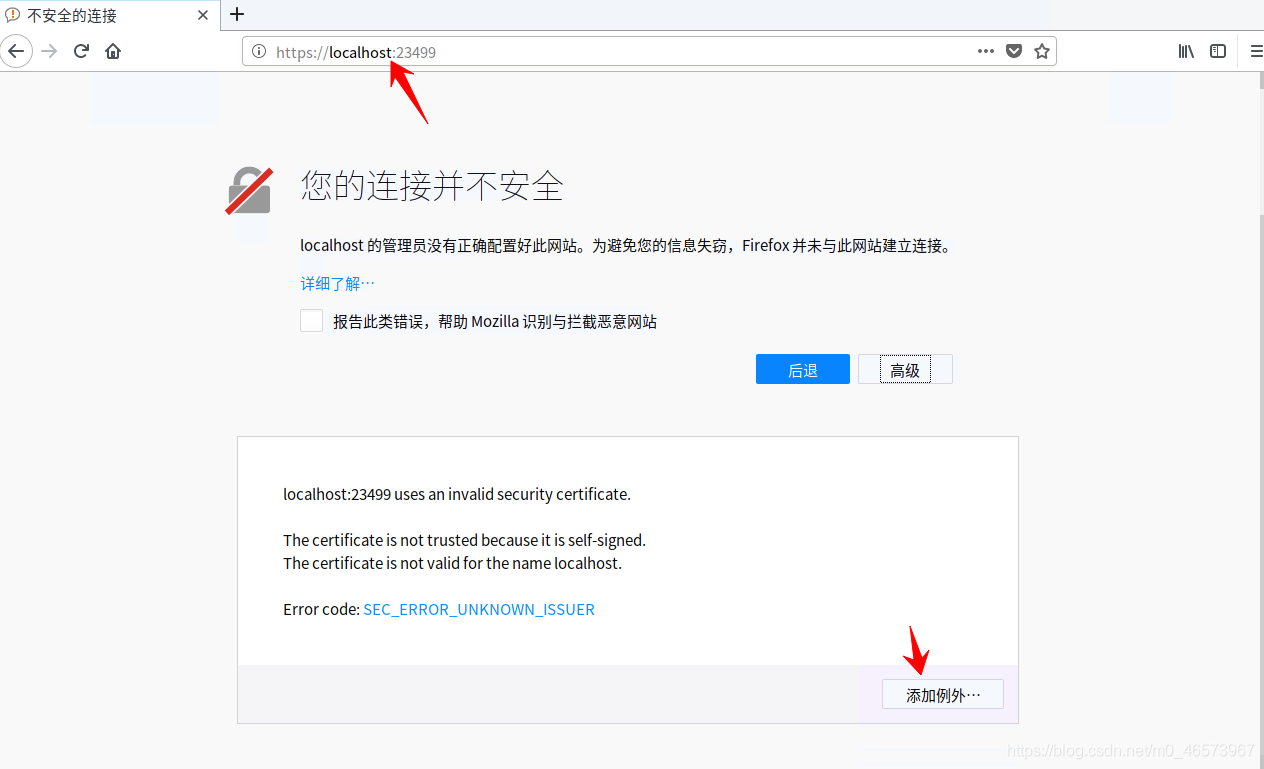Save page to Pocket

(1014, 51)
